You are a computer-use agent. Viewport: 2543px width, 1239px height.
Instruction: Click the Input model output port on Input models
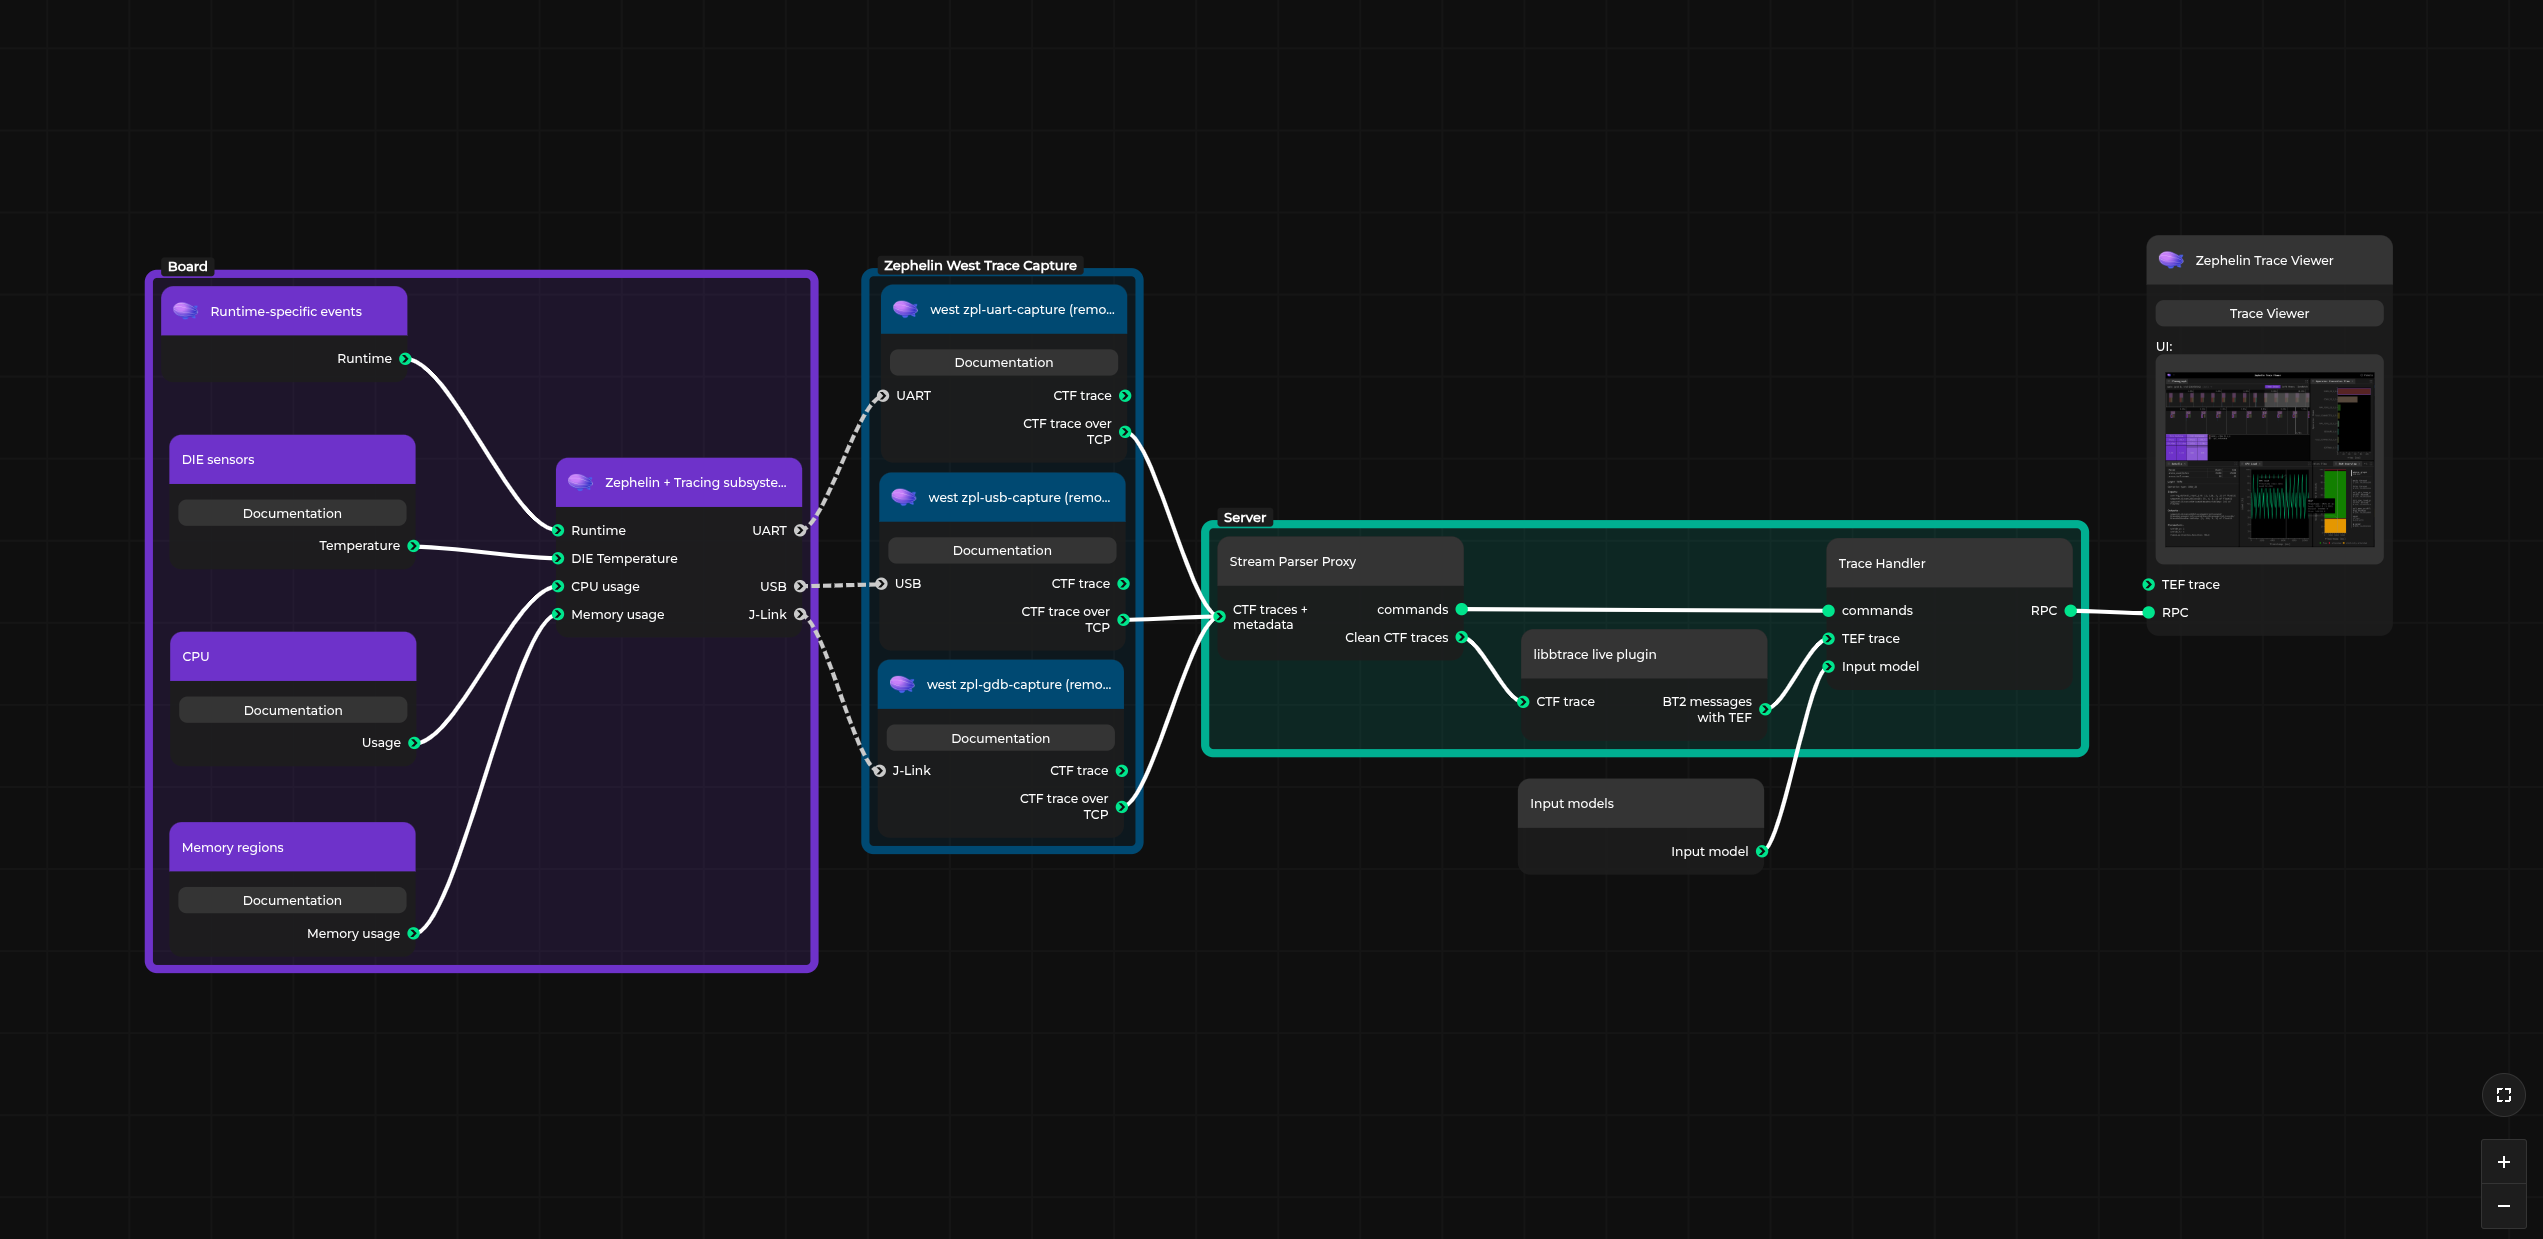coord(1762,852)
